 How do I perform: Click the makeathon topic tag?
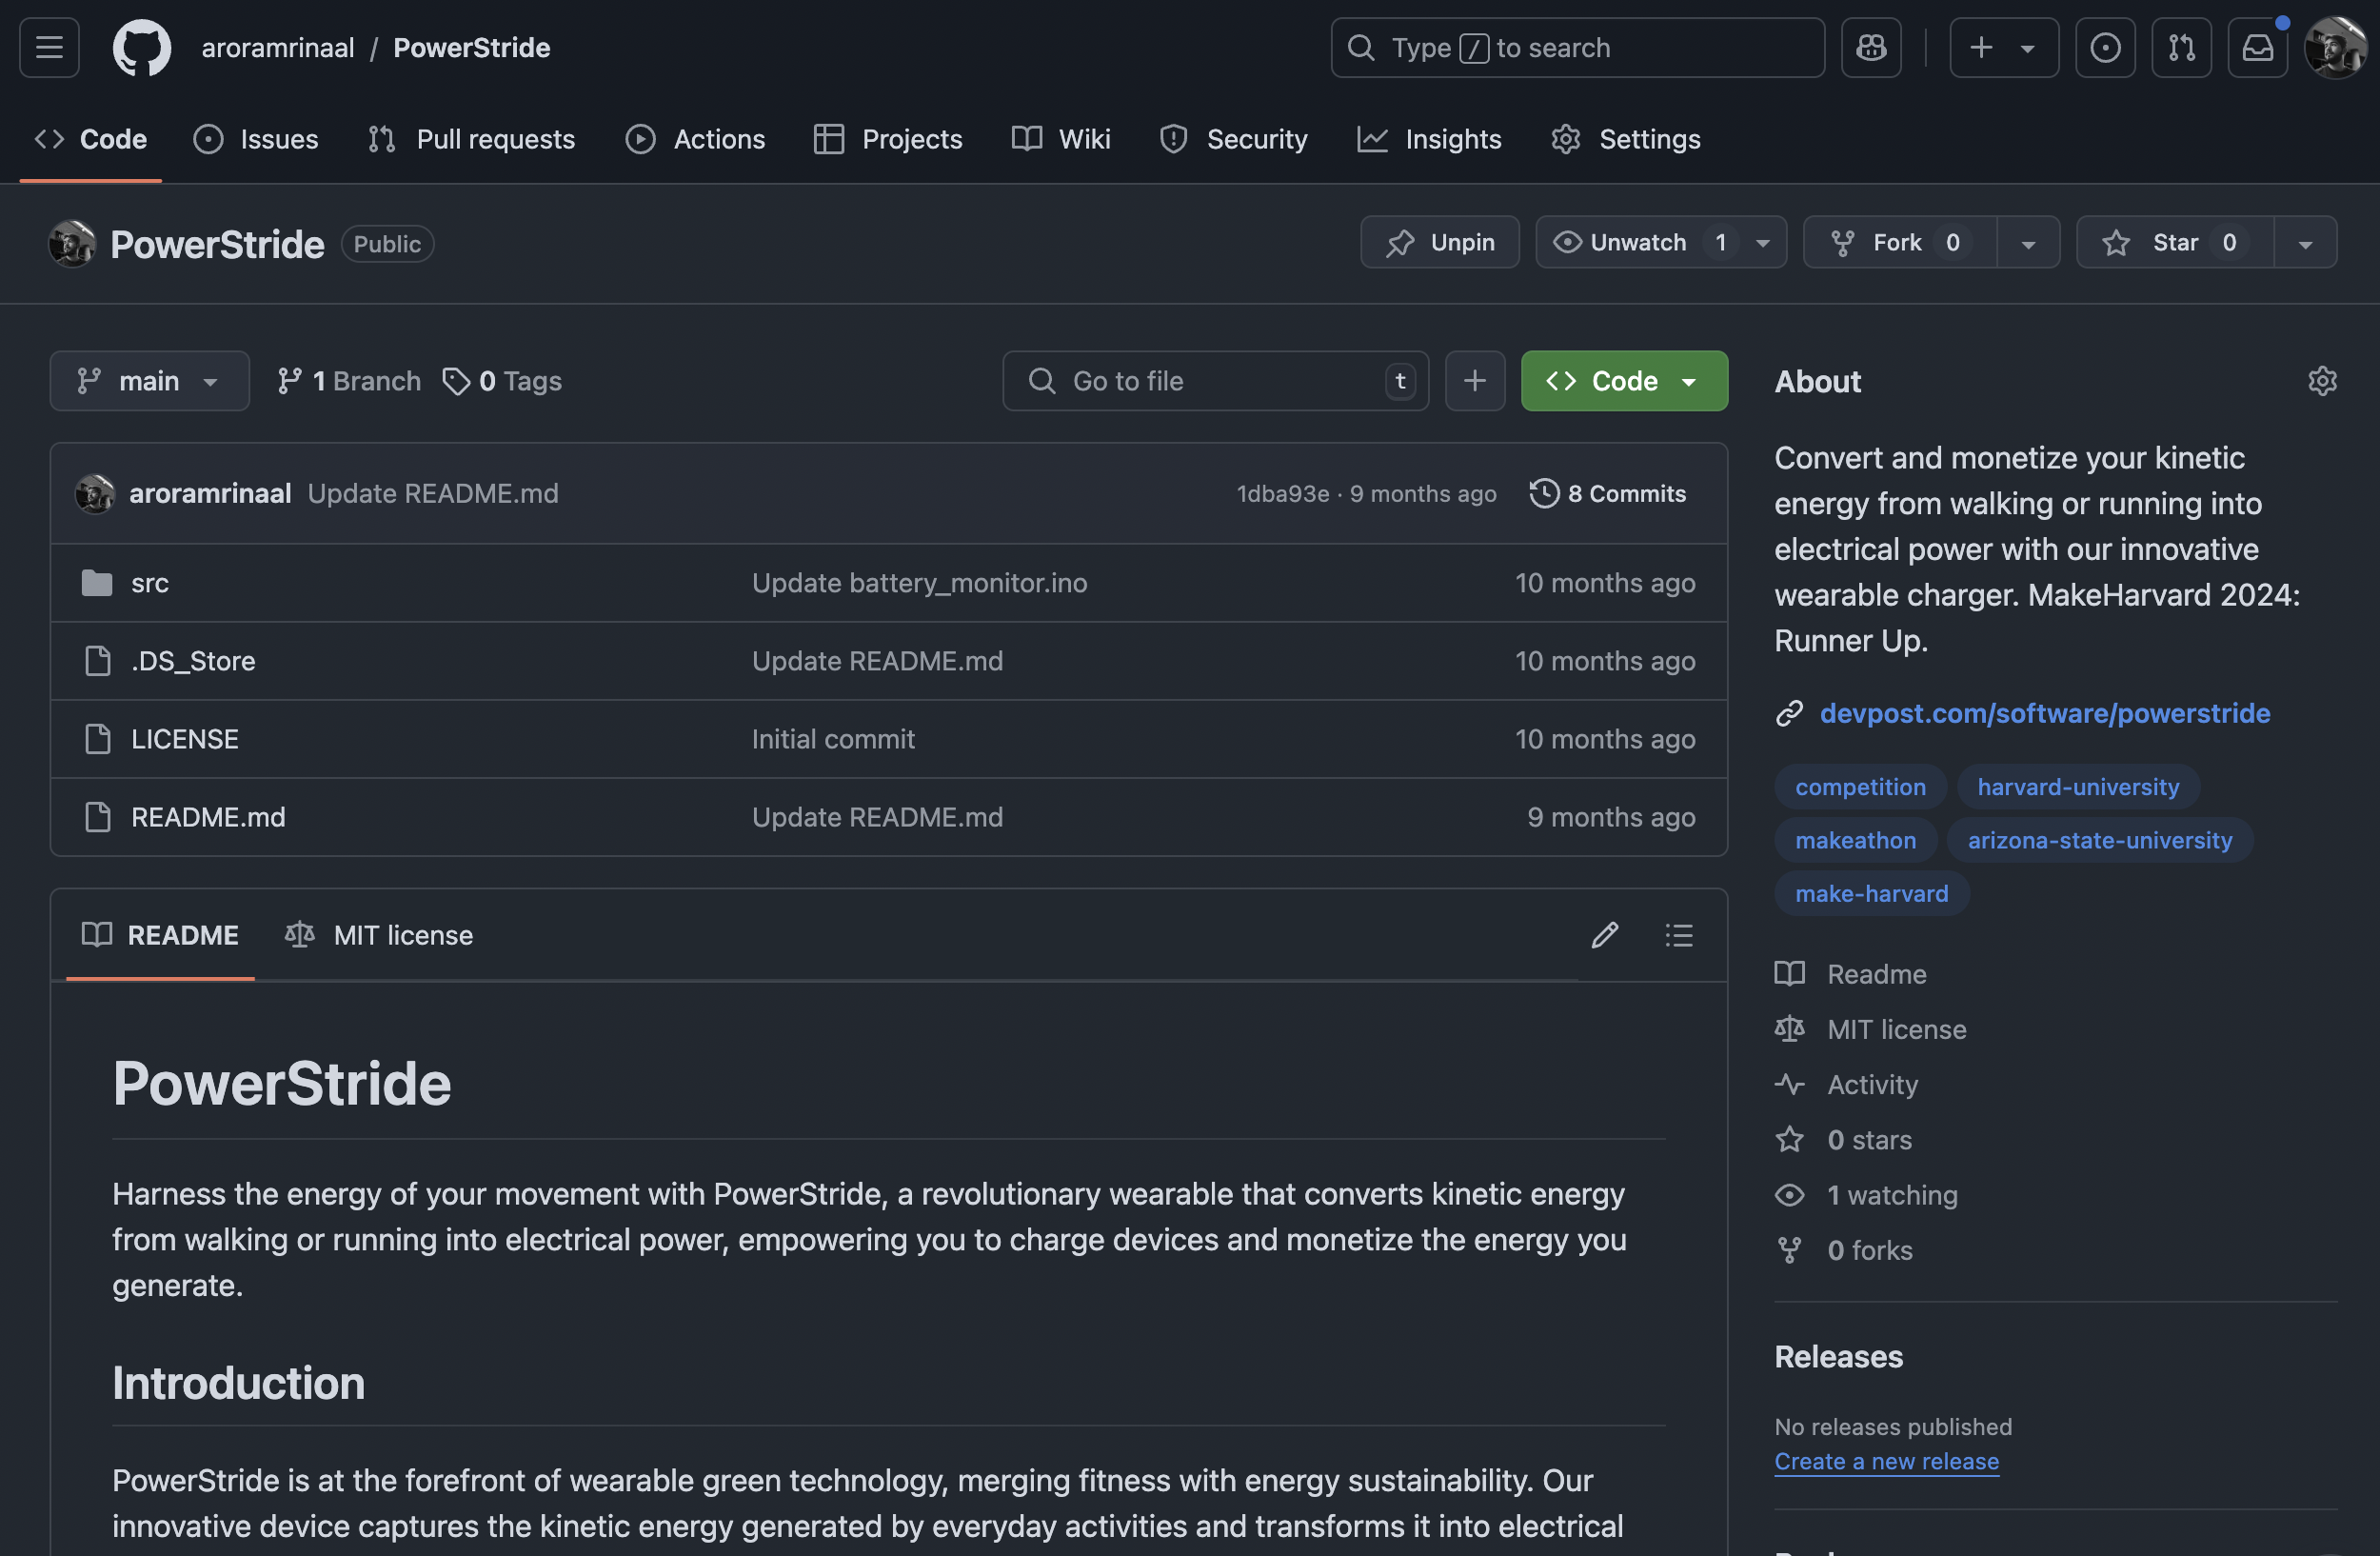[1855, 840]
